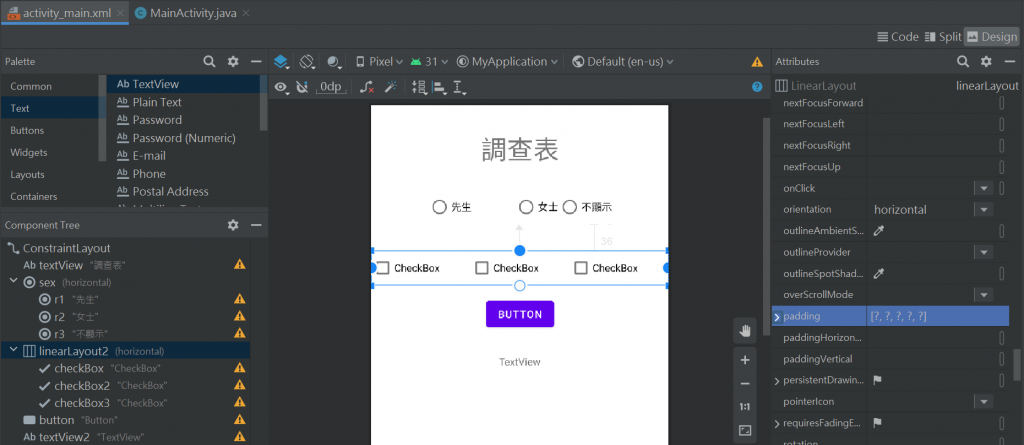Zoom in with the plus button

point(745,360)
